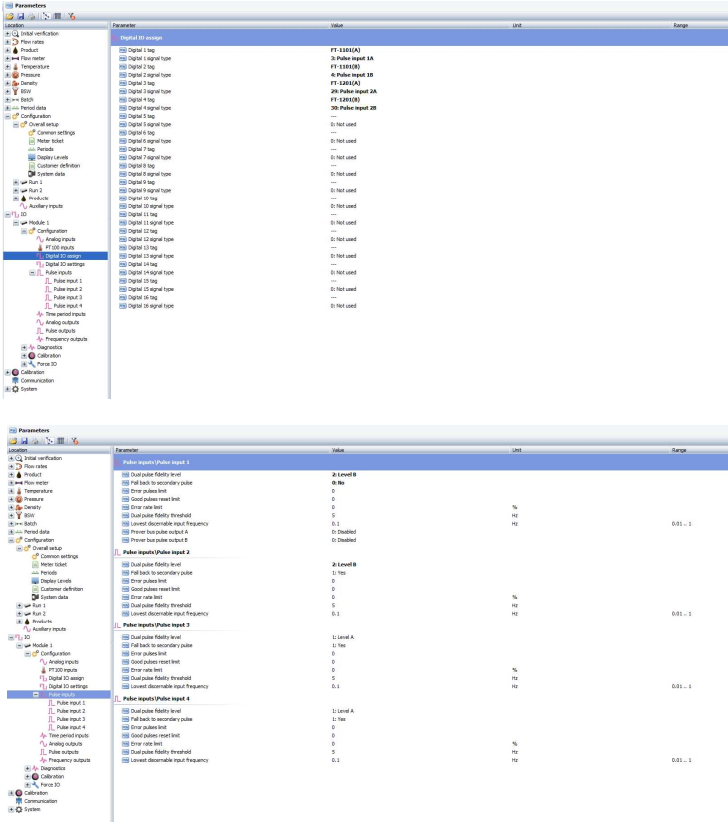Click the columns icon in top window toolbar
Screen dimensions: 728x823
point(58,16)
